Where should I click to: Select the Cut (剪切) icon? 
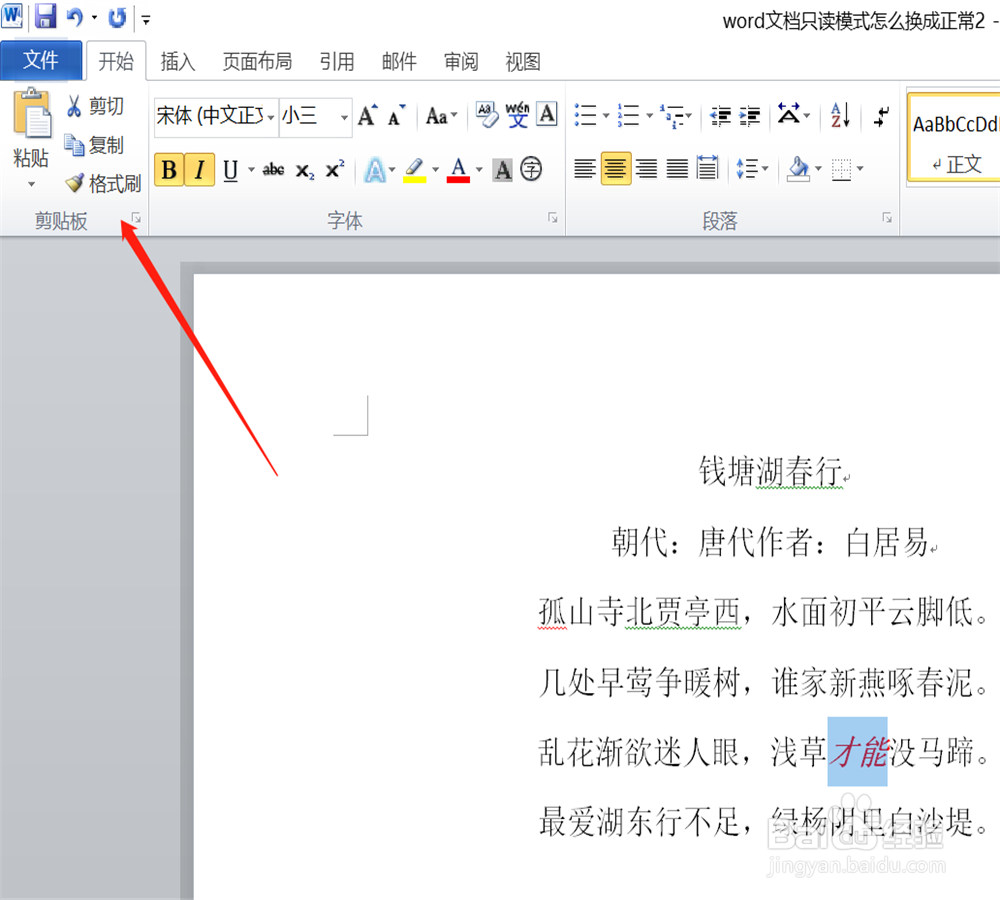pyautogui.click(x=74, y=106)
